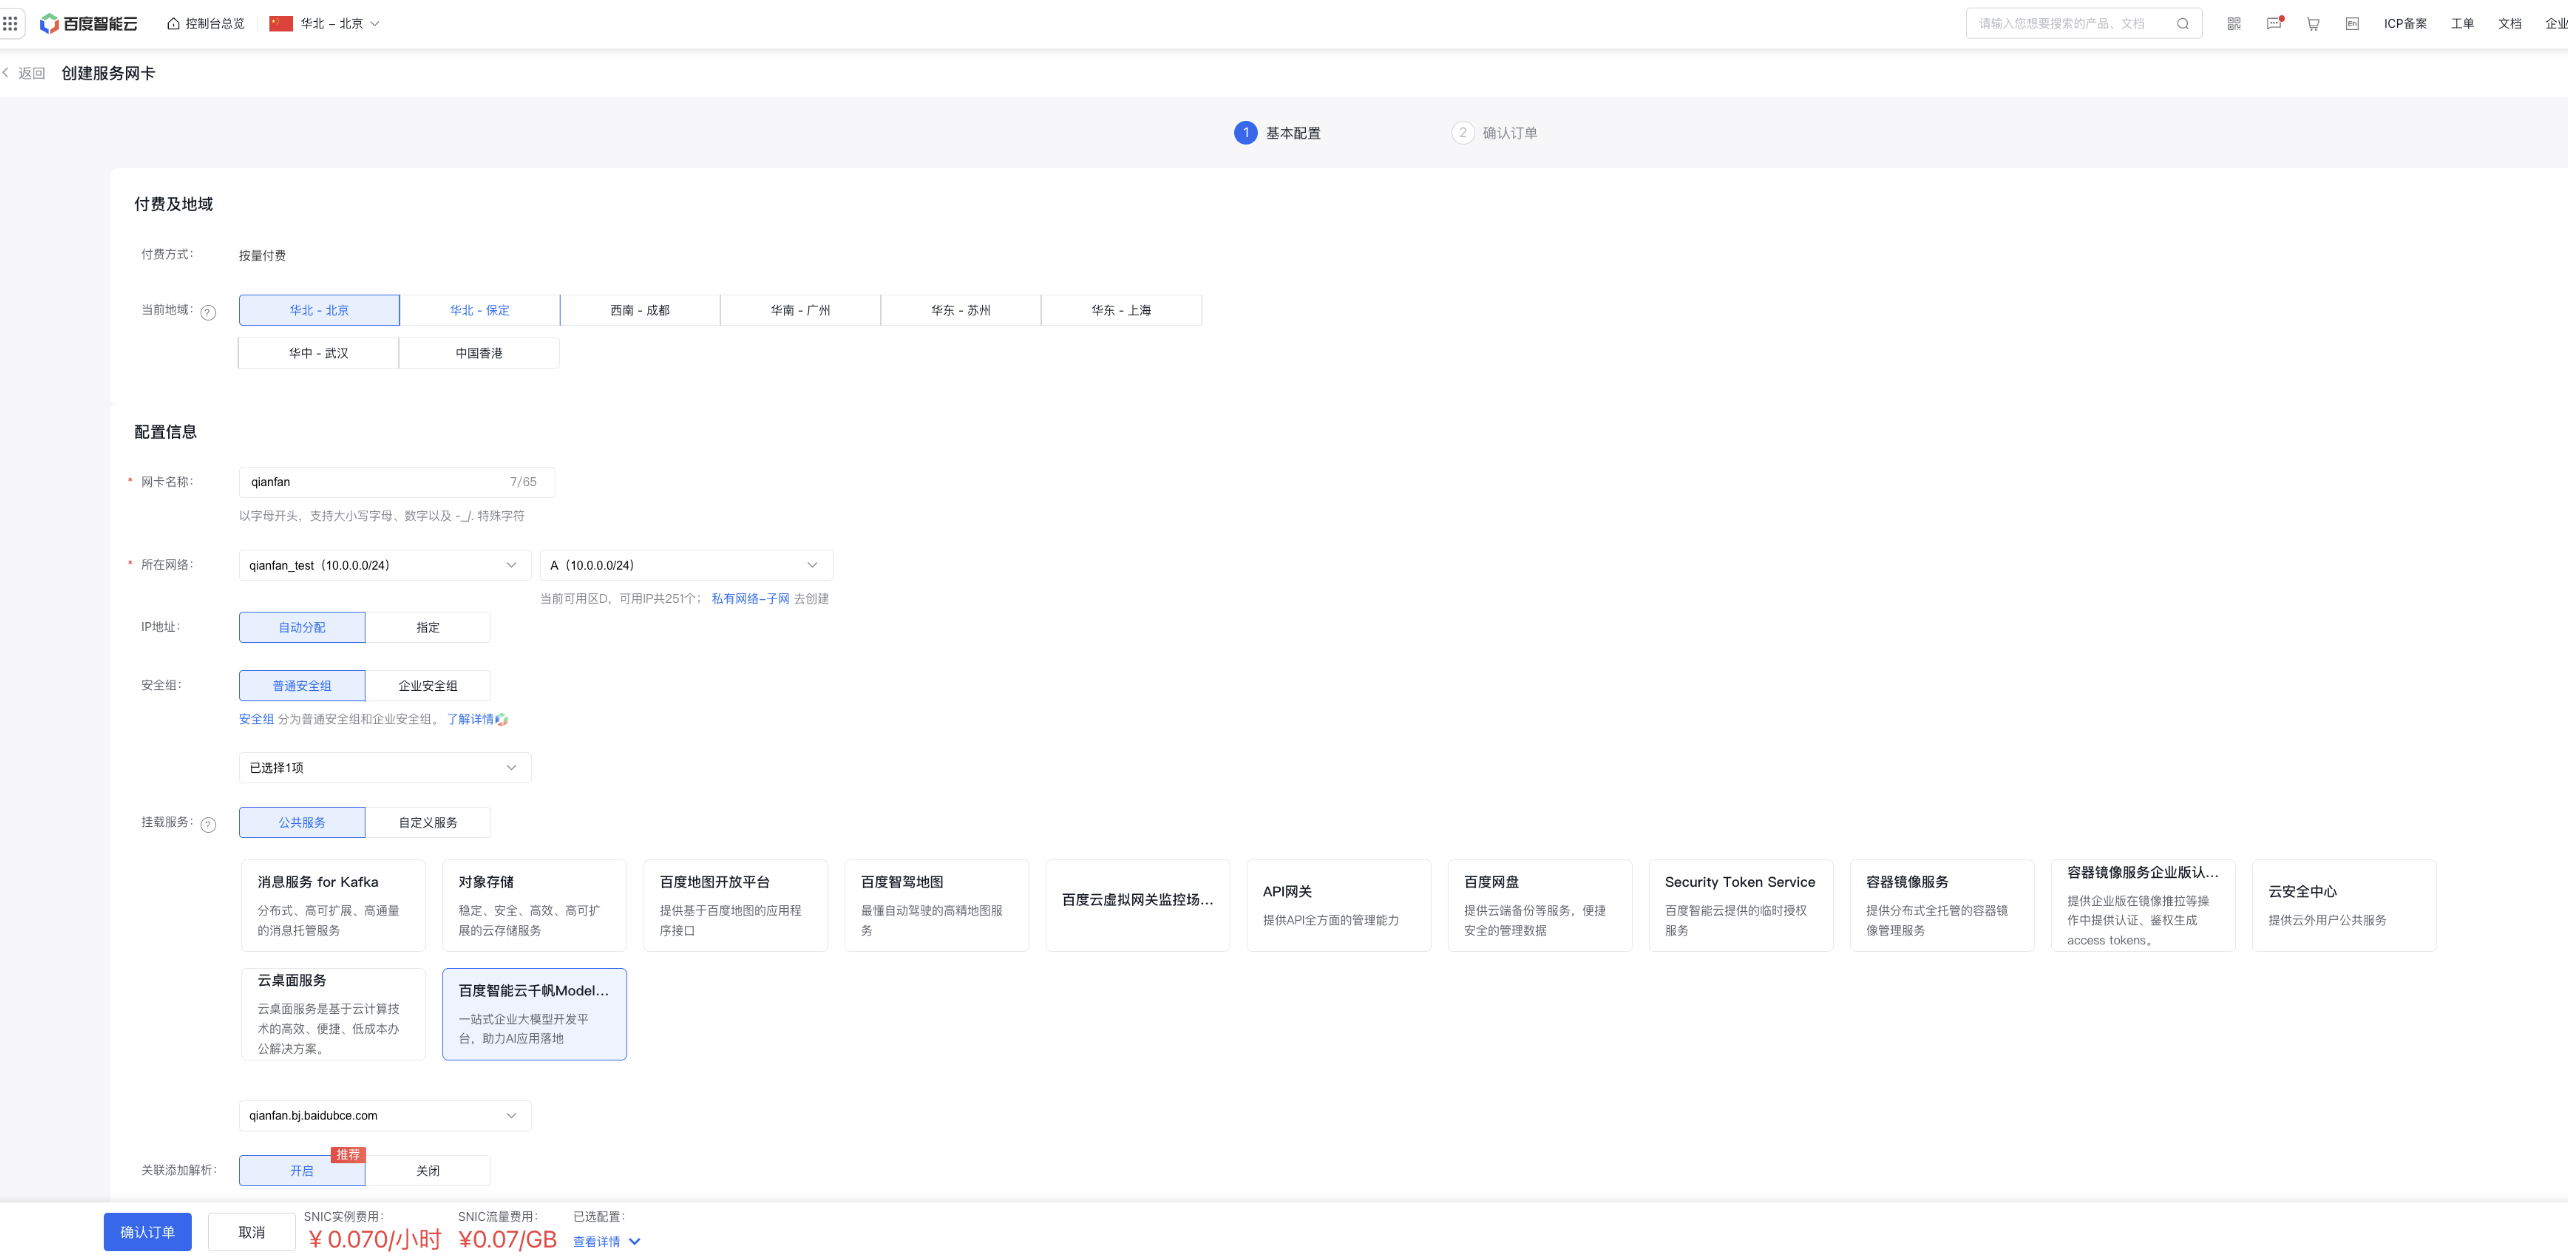Select the 容器镜像服务企业版认 card
Image resolution: width=2568 pixels, height=1258 pixels.
(x=2143, y=905)
